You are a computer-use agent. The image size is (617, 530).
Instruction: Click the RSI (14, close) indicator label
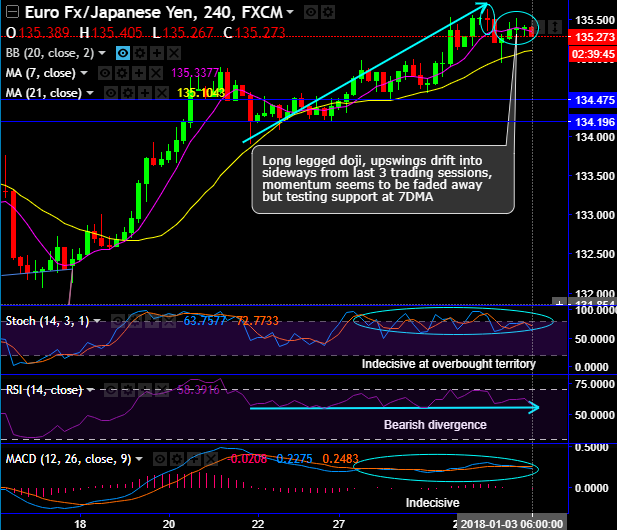[x=44, y=390]
